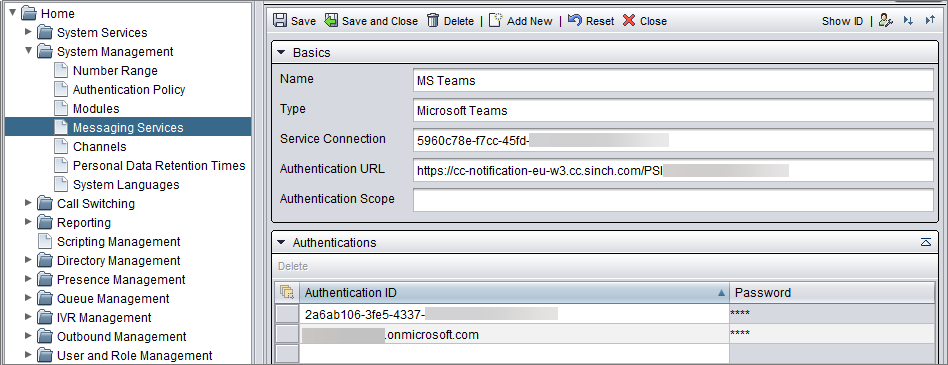The height and width of the screenshot is (365, 948).
Task: Click the Delete trash can icon
Action: (x=433, y=21)
